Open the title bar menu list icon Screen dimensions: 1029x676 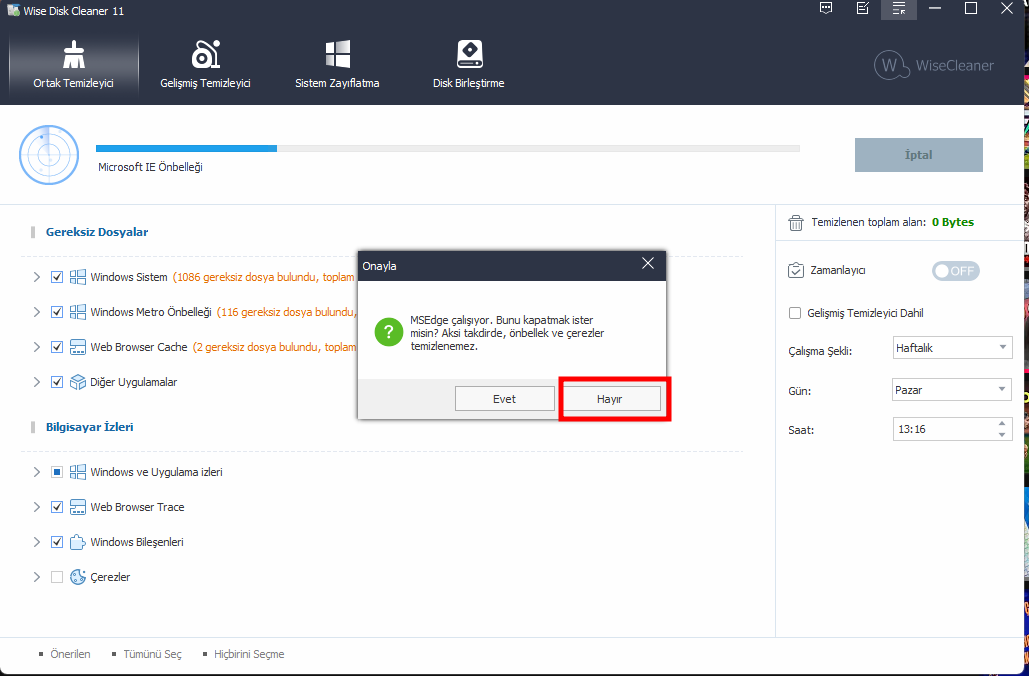[x=898, y=9]
